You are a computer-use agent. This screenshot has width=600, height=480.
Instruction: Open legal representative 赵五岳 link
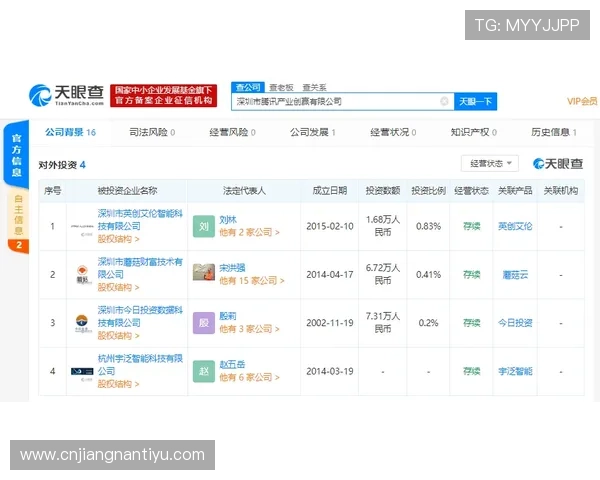(x=232, y=364)
